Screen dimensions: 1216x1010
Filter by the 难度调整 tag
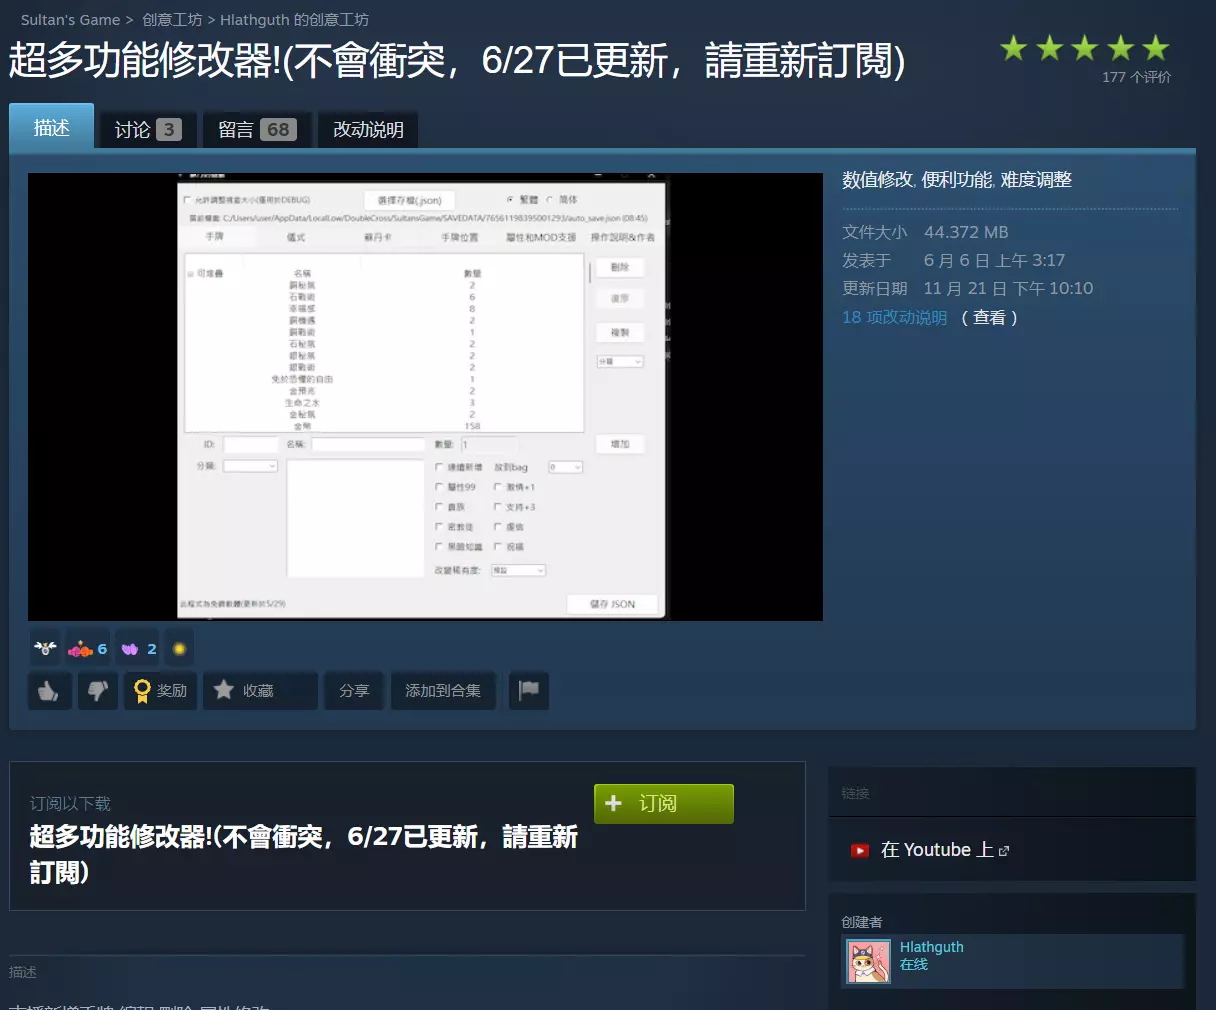tap(1036, 180)
